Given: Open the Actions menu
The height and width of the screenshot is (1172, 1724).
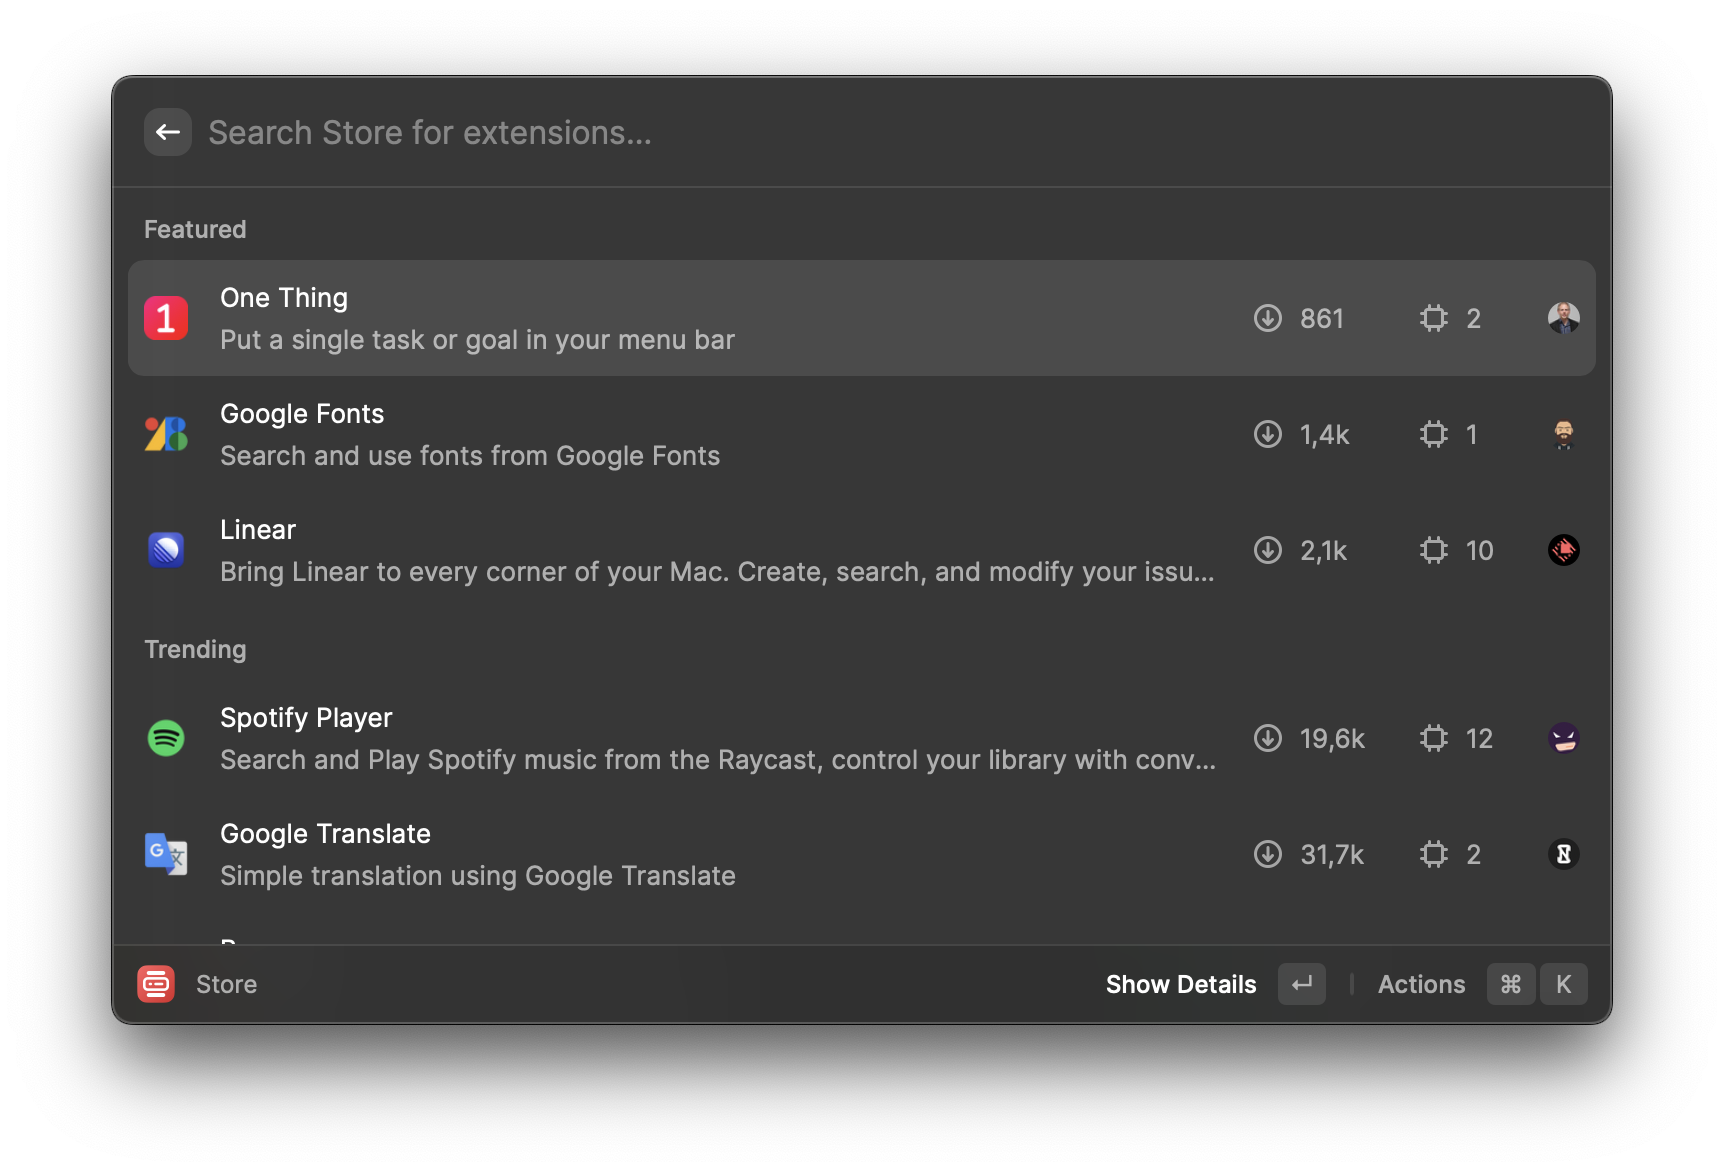Looking at the screenshot, I should tap(1421, 984).
